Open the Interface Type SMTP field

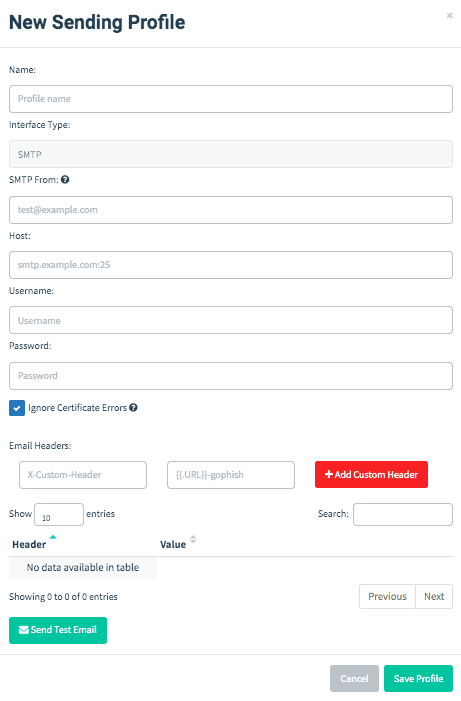pyautogui.click(x=231, y=154)
